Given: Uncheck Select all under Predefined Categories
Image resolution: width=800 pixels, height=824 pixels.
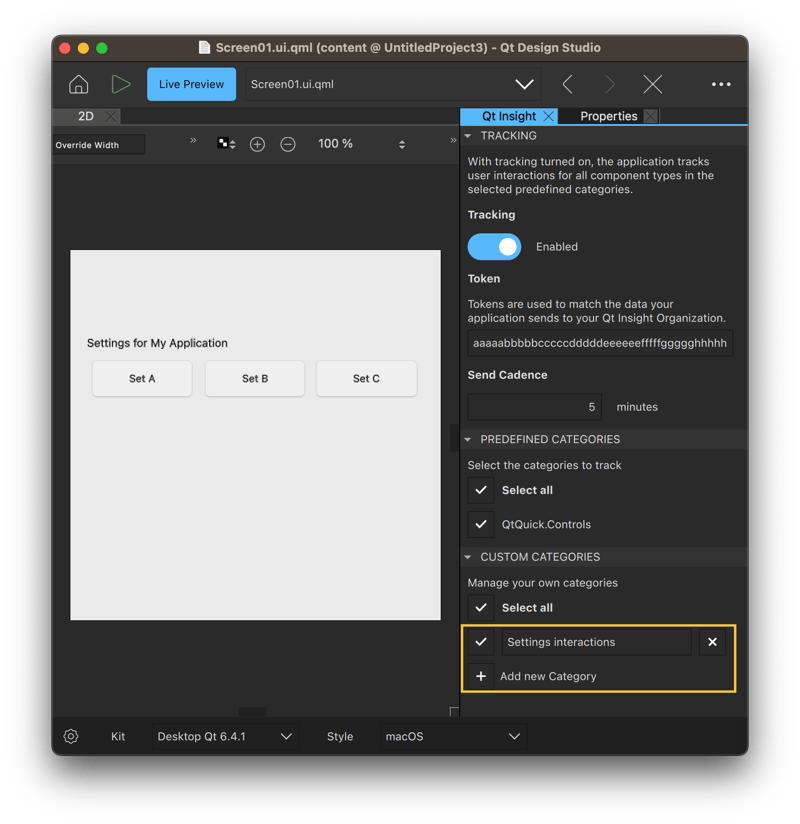Looking at the screenshot, I should [x=481, y=490].
